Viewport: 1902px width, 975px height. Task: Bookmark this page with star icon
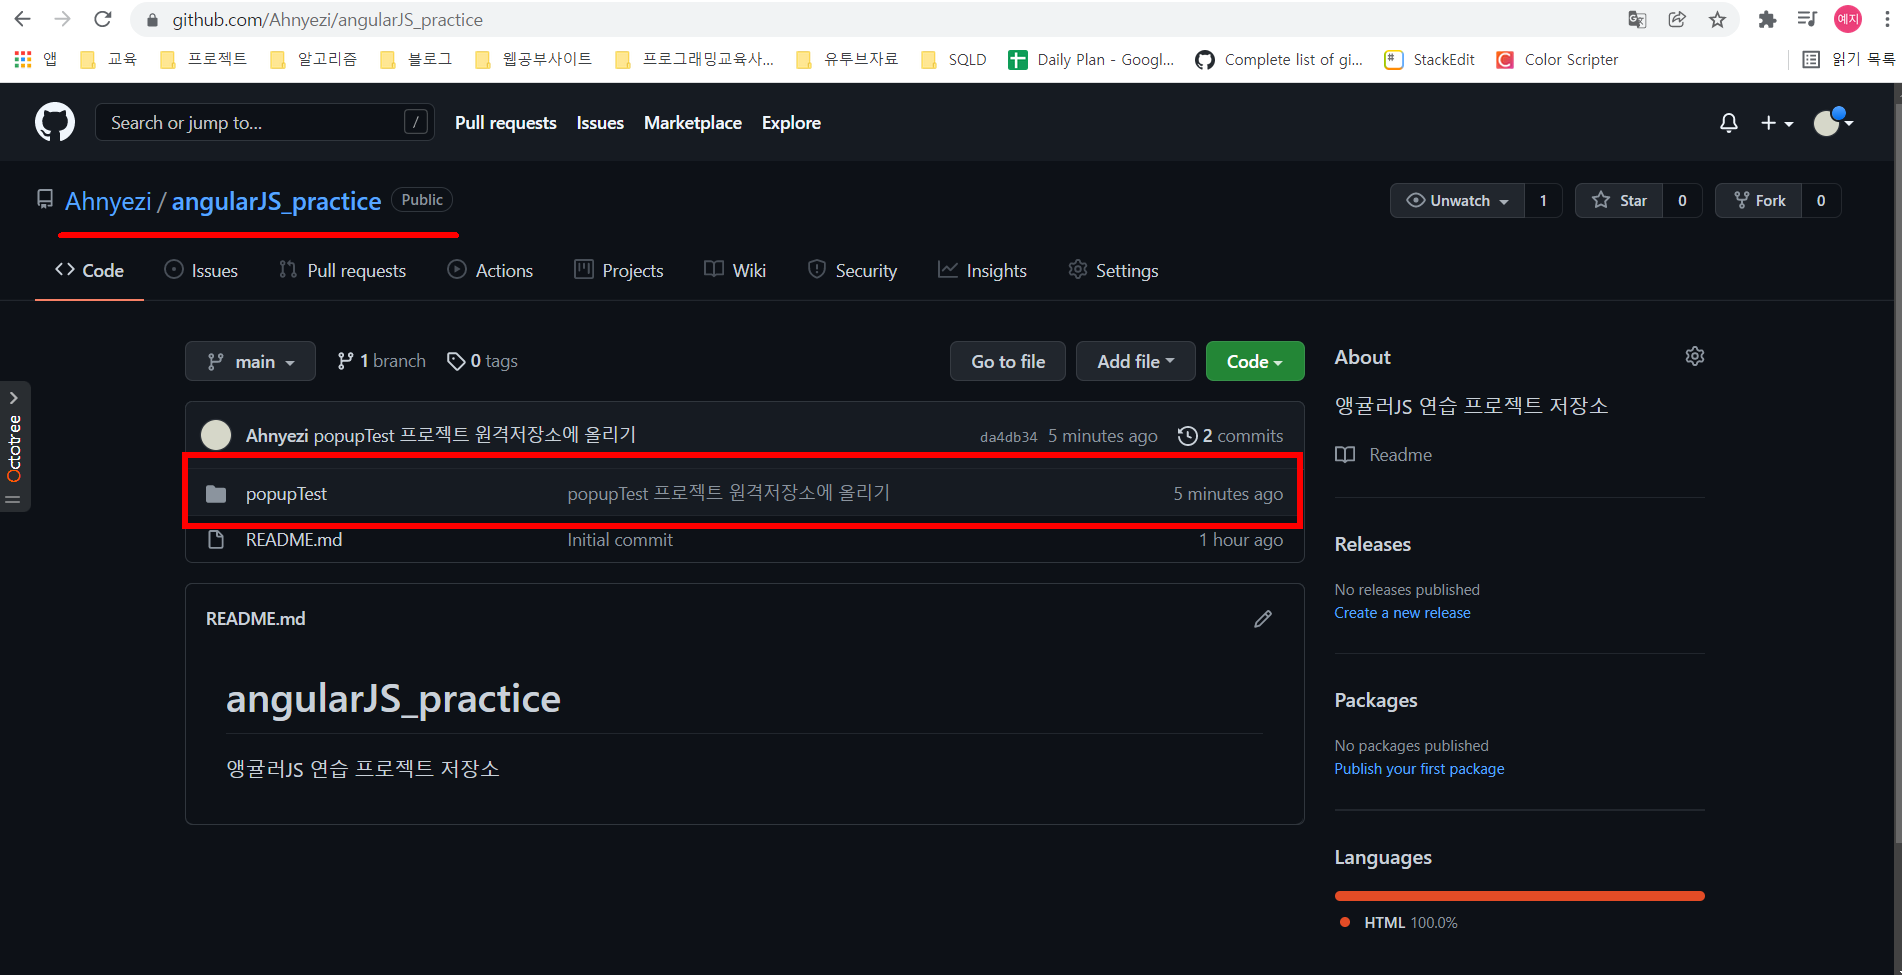tap(1717, 19)
